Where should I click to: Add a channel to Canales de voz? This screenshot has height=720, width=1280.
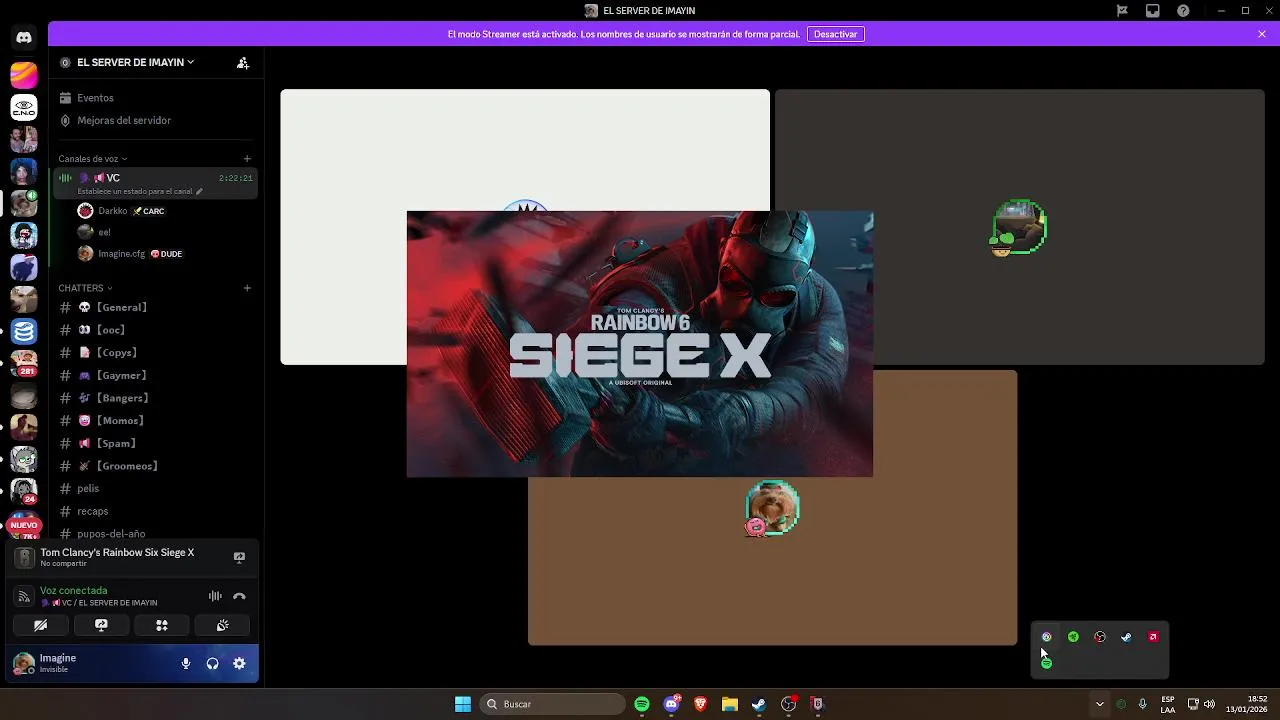(x=247, y=158)
